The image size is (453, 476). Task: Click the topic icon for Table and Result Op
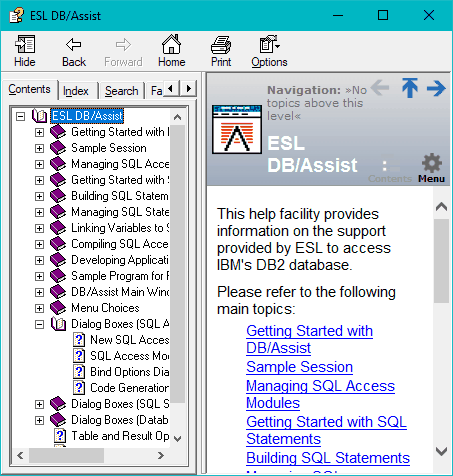coord(60,435)
